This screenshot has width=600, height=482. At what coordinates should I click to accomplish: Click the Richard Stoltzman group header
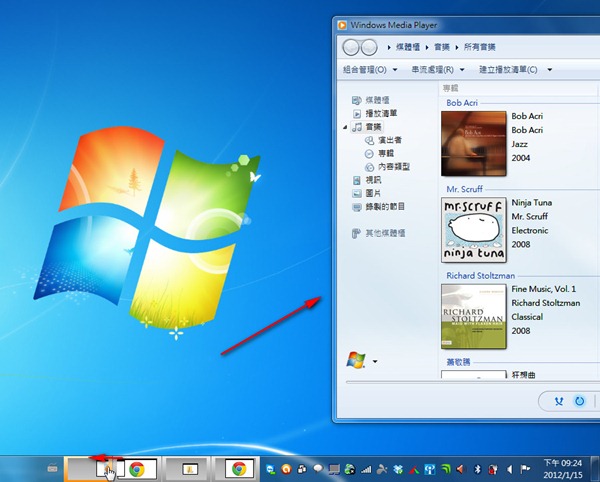[x=480, y=276]
